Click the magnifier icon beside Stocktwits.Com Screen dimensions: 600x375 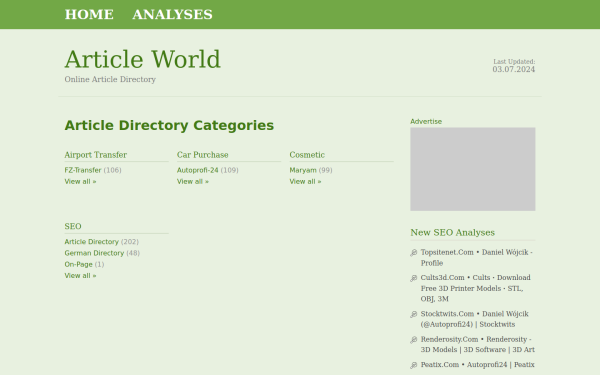[x=413, y=315]
